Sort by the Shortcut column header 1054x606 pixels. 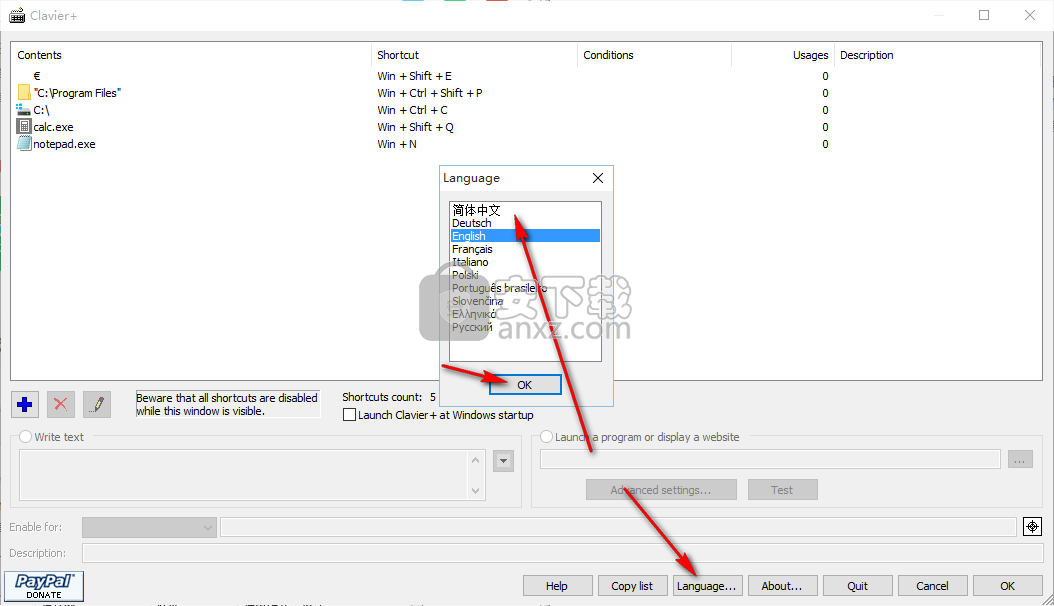coord(474,55)
